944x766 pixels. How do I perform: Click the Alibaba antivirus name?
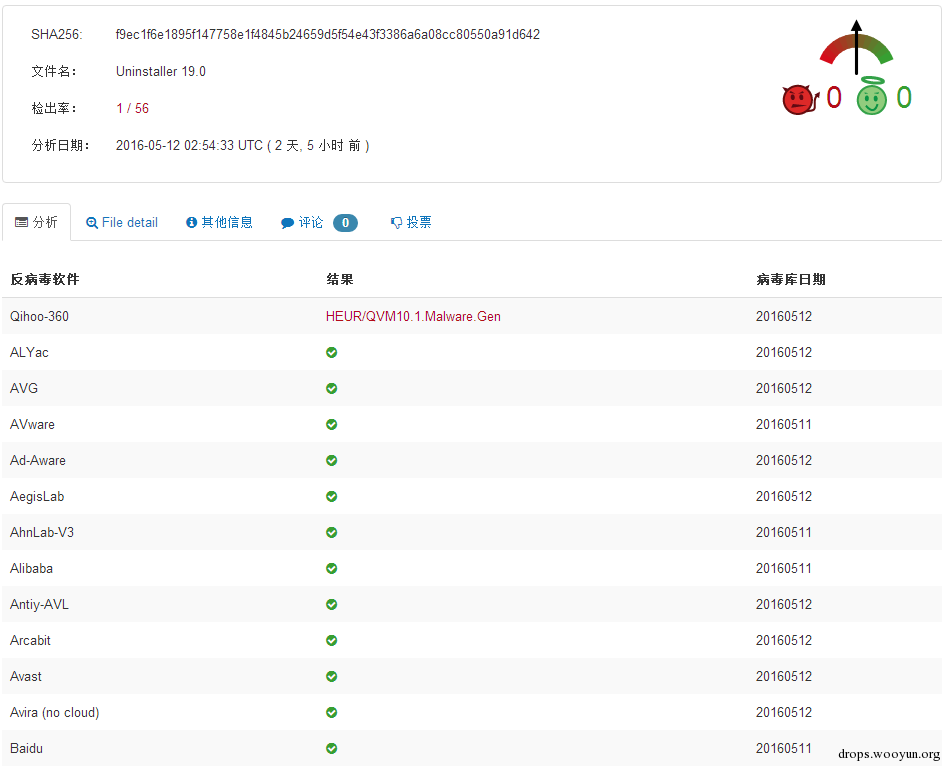point(31,568)
